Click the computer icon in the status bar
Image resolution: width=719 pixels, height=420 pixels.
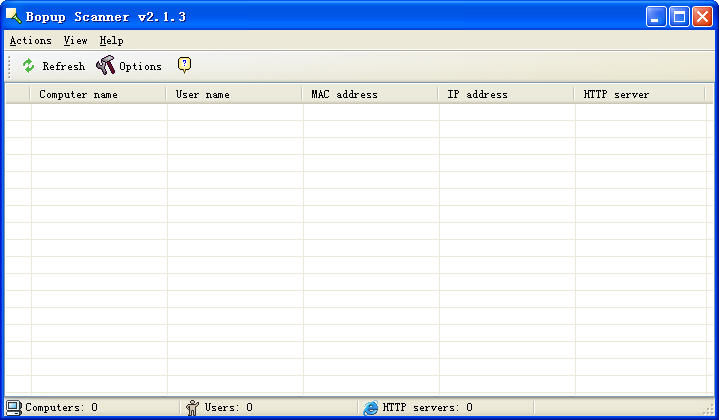coord(14,408)
